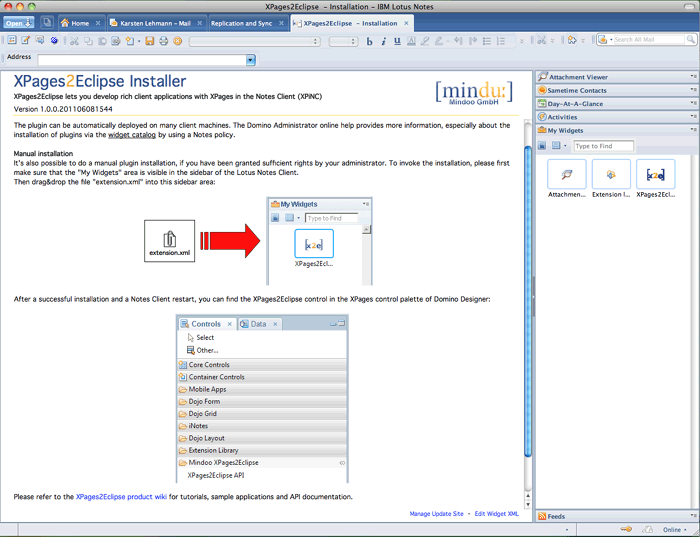This screenshot has width=700, height=537.
Task: Toggle the bulleted list icon
Action: pyautogui.click(x=487, y=41)
